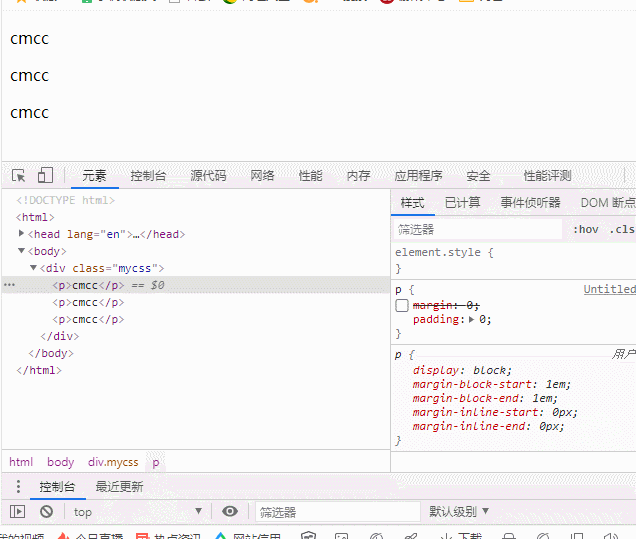Enable the margin: 0 property checkbox
636x539 pixels.
402,305
